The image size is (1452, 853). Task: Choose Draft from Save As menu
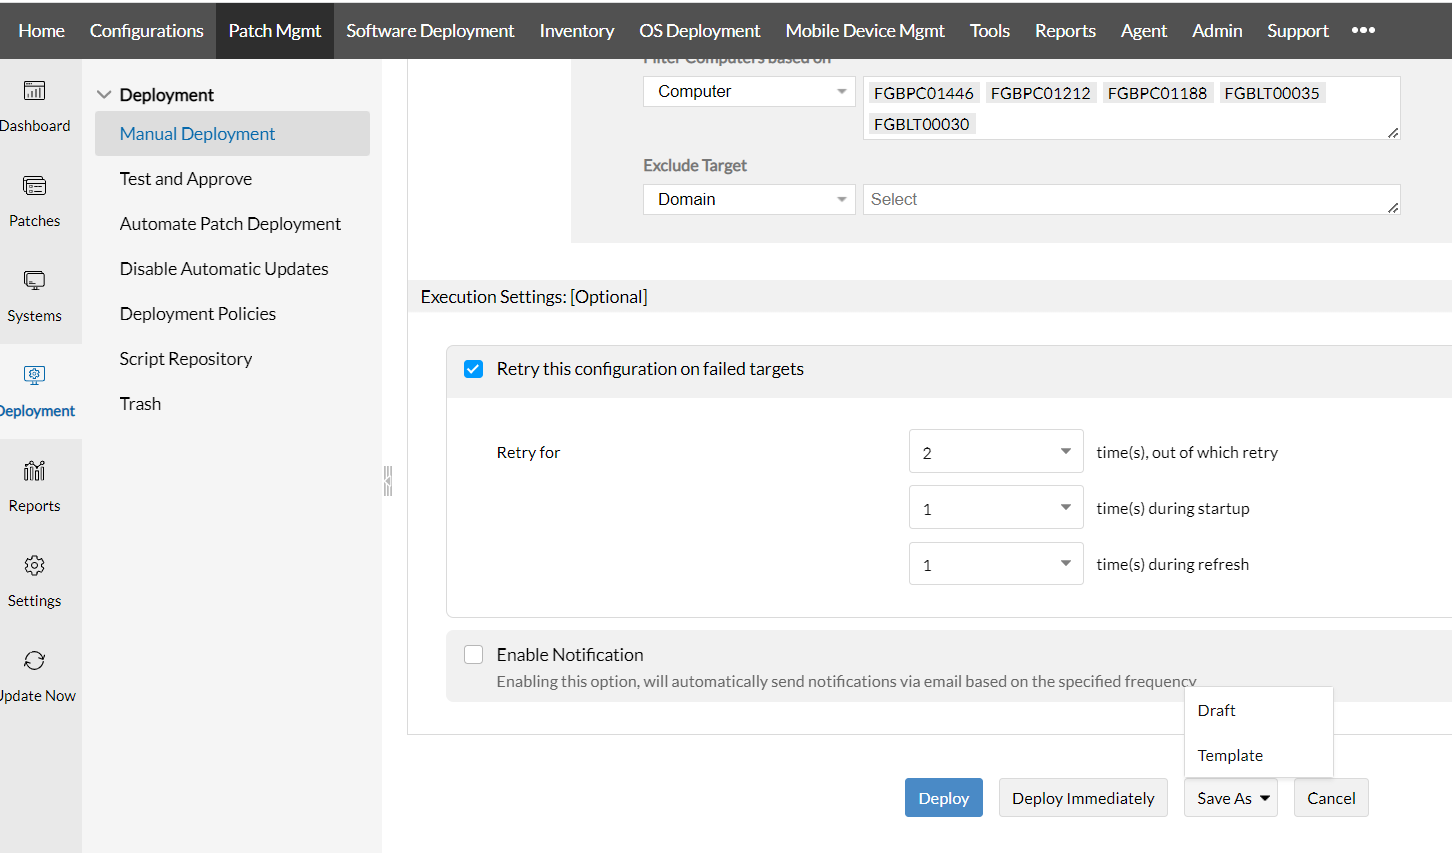1259,710
